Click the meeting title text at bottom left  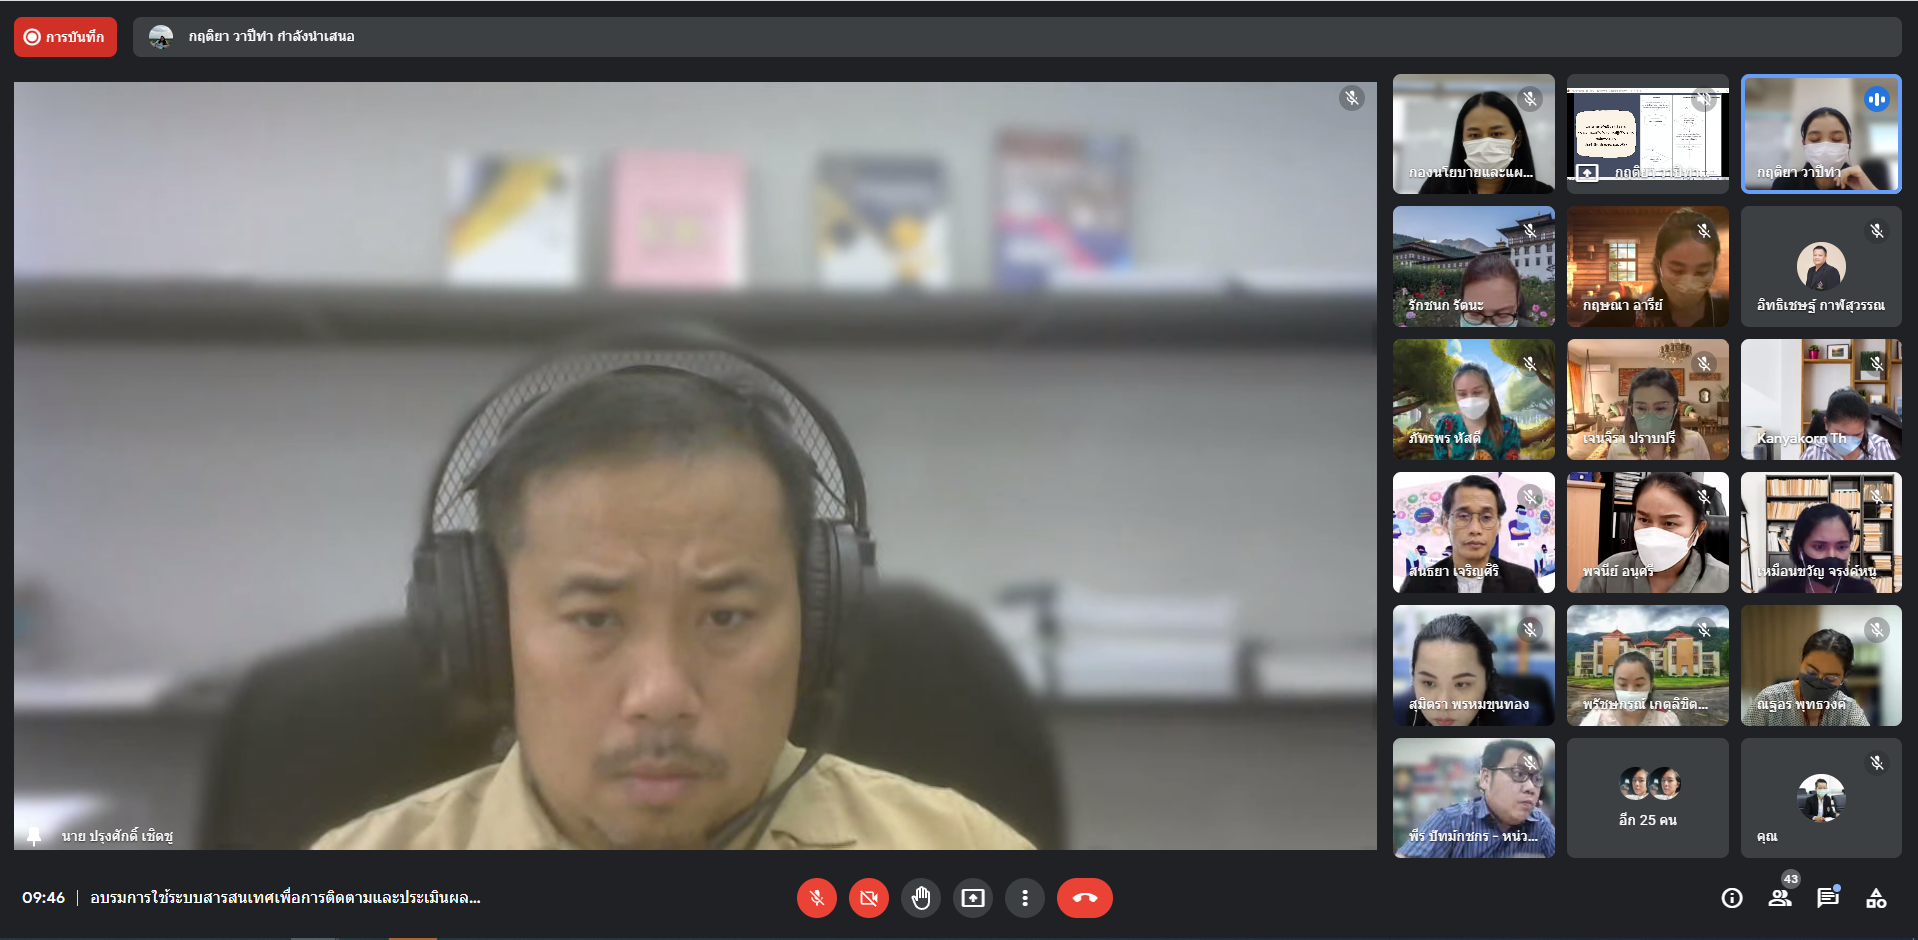click(285, 898)
